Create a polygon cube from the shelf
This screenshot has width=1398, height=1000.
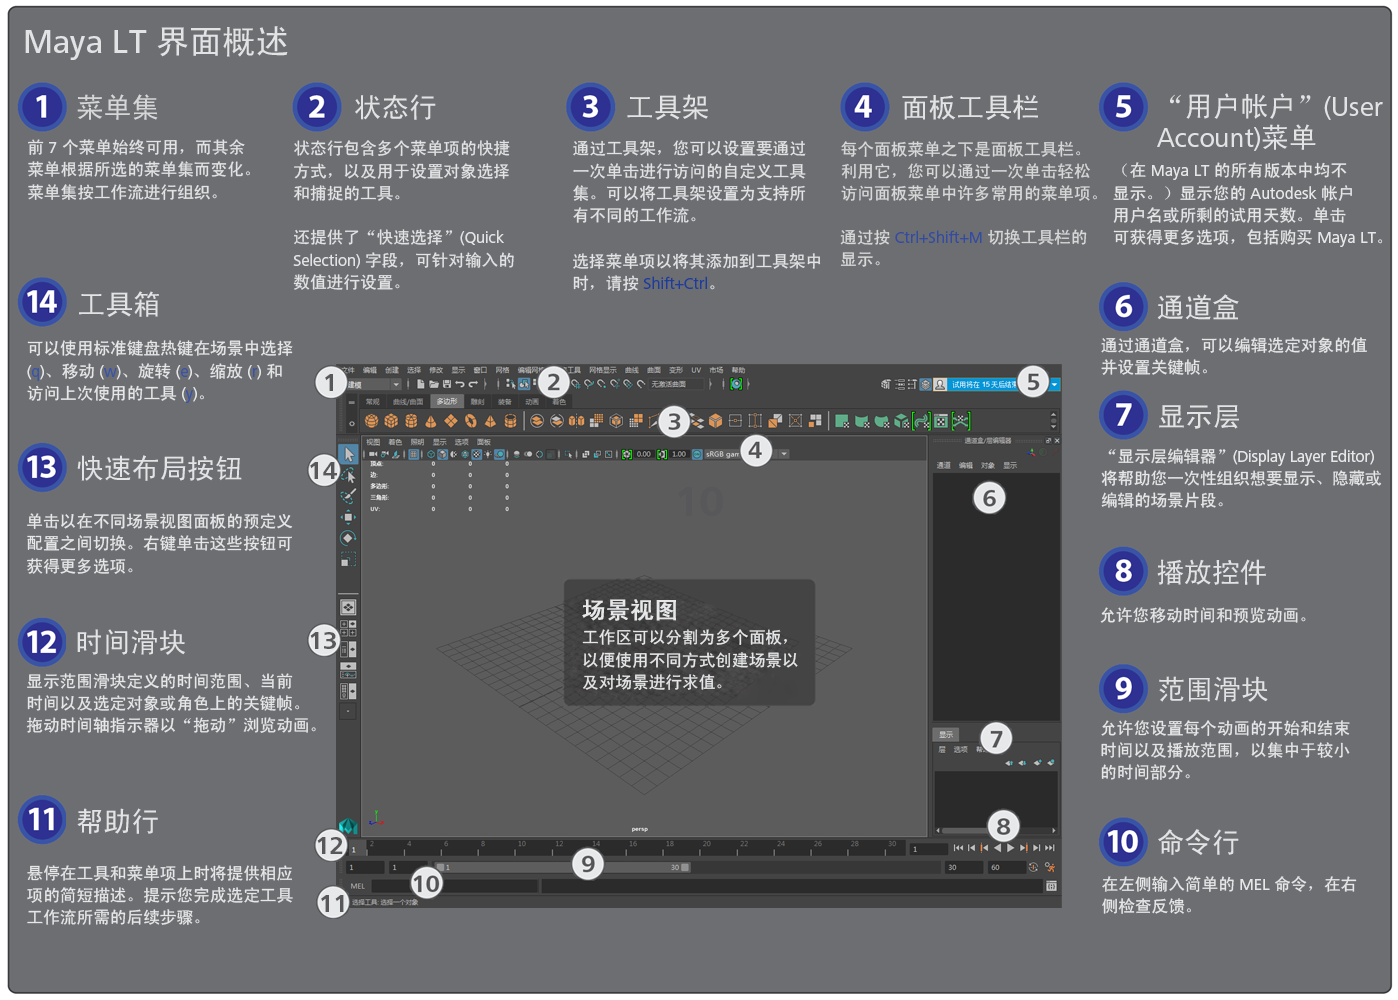pyautogui.click(x=391, y=421)
